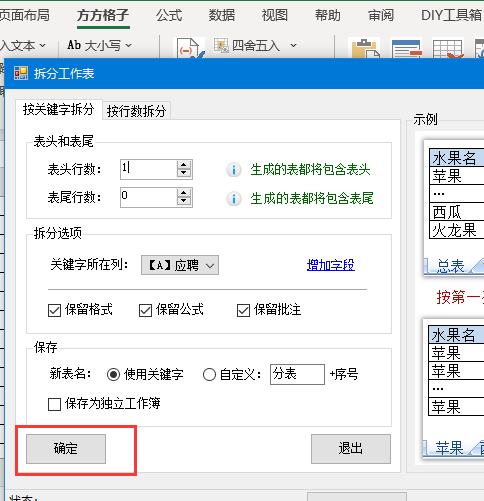484x501 pixels.
Task: Switch to the 页面布局 ribbon tab
Action: pos(24,15)
